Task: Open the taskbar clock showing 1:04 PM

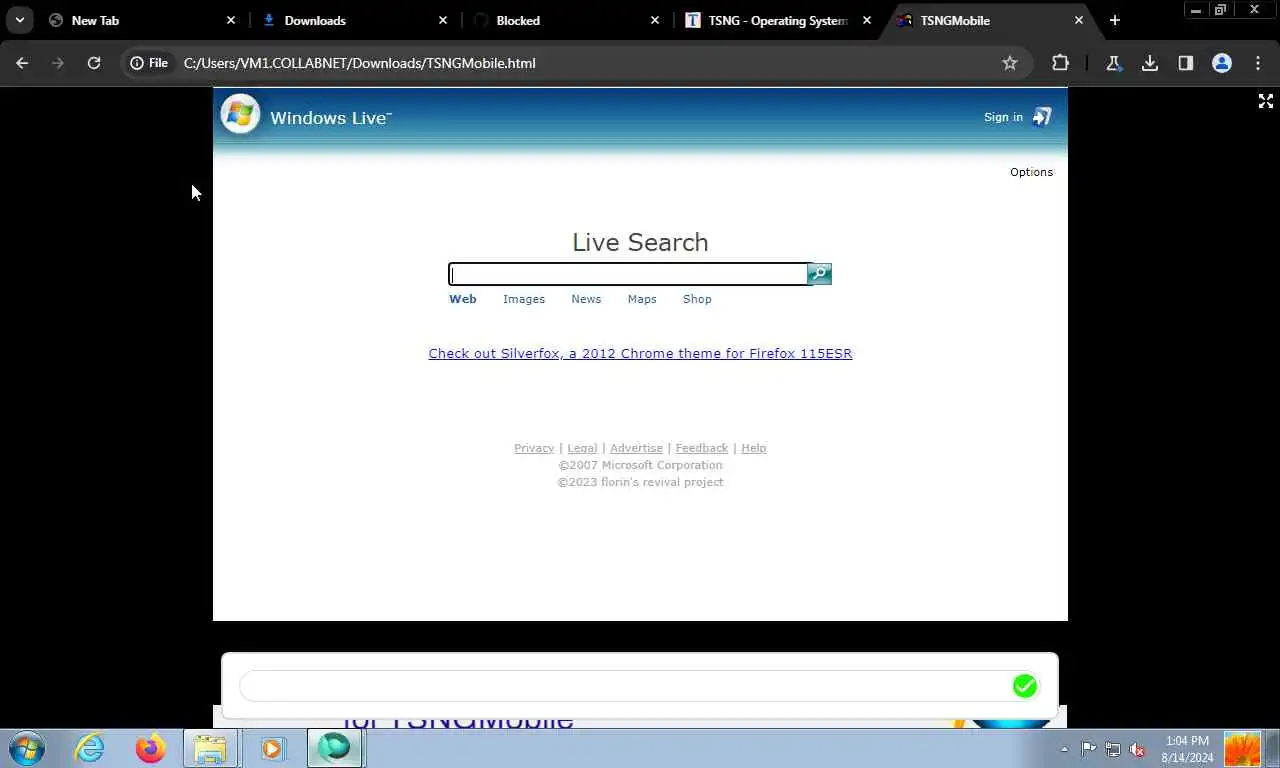Action: click(x=1187, y=749)
